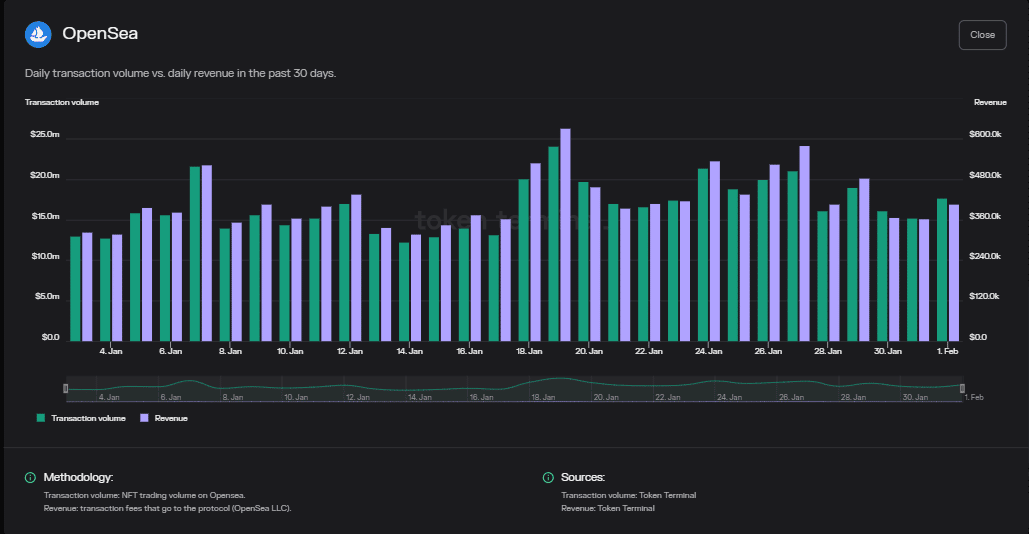
Task: Click the green volume bar for 7 Jan
Action: pyautogui.click(x=195, y=254)
